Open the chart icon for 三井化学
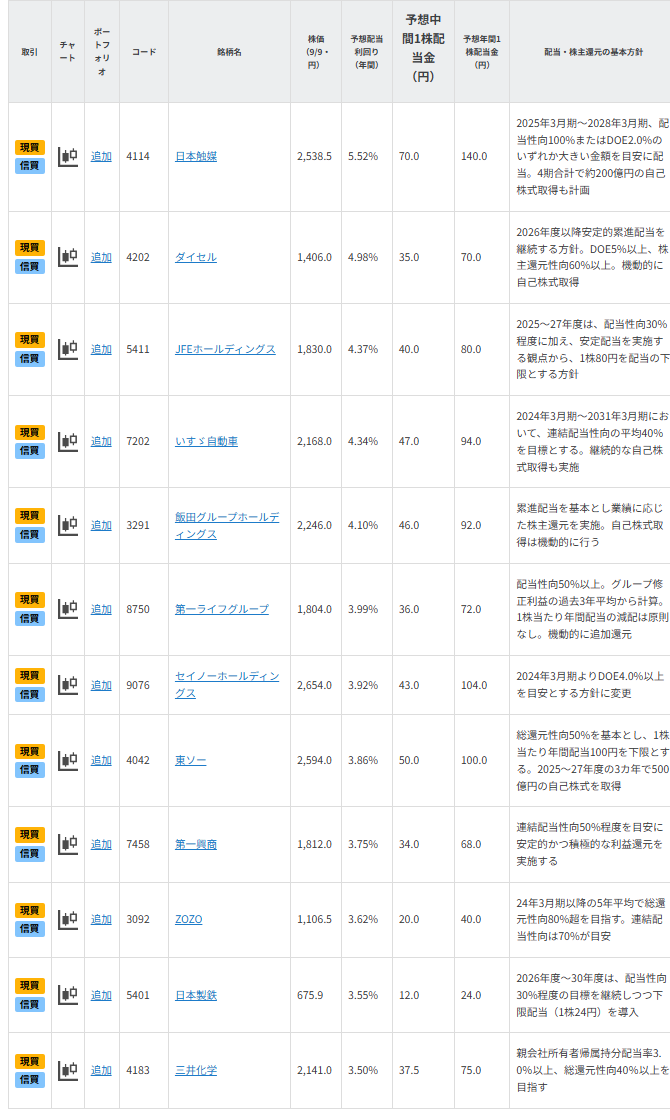This screenshot has width=670, height=1120. 68,1070
